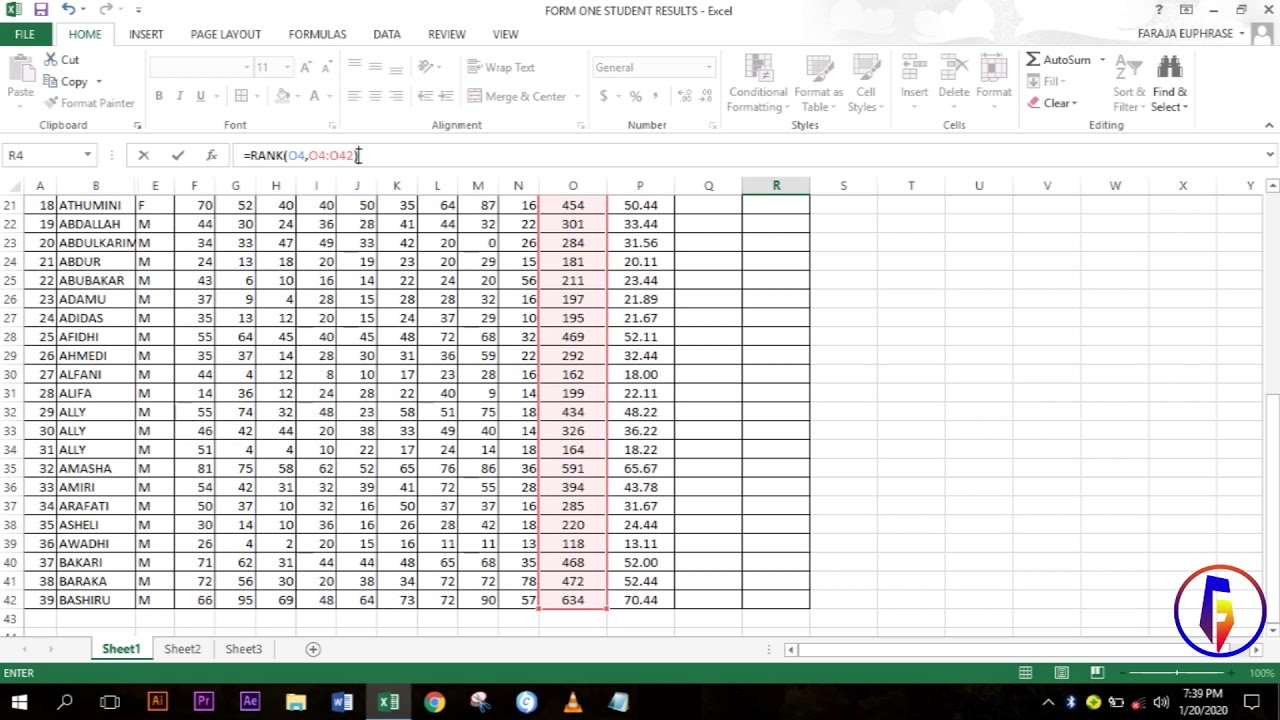Open Conditional Formatting menu
This screenshot has width=1280, height=720.
pyautogui.click(x=758, y=83)
